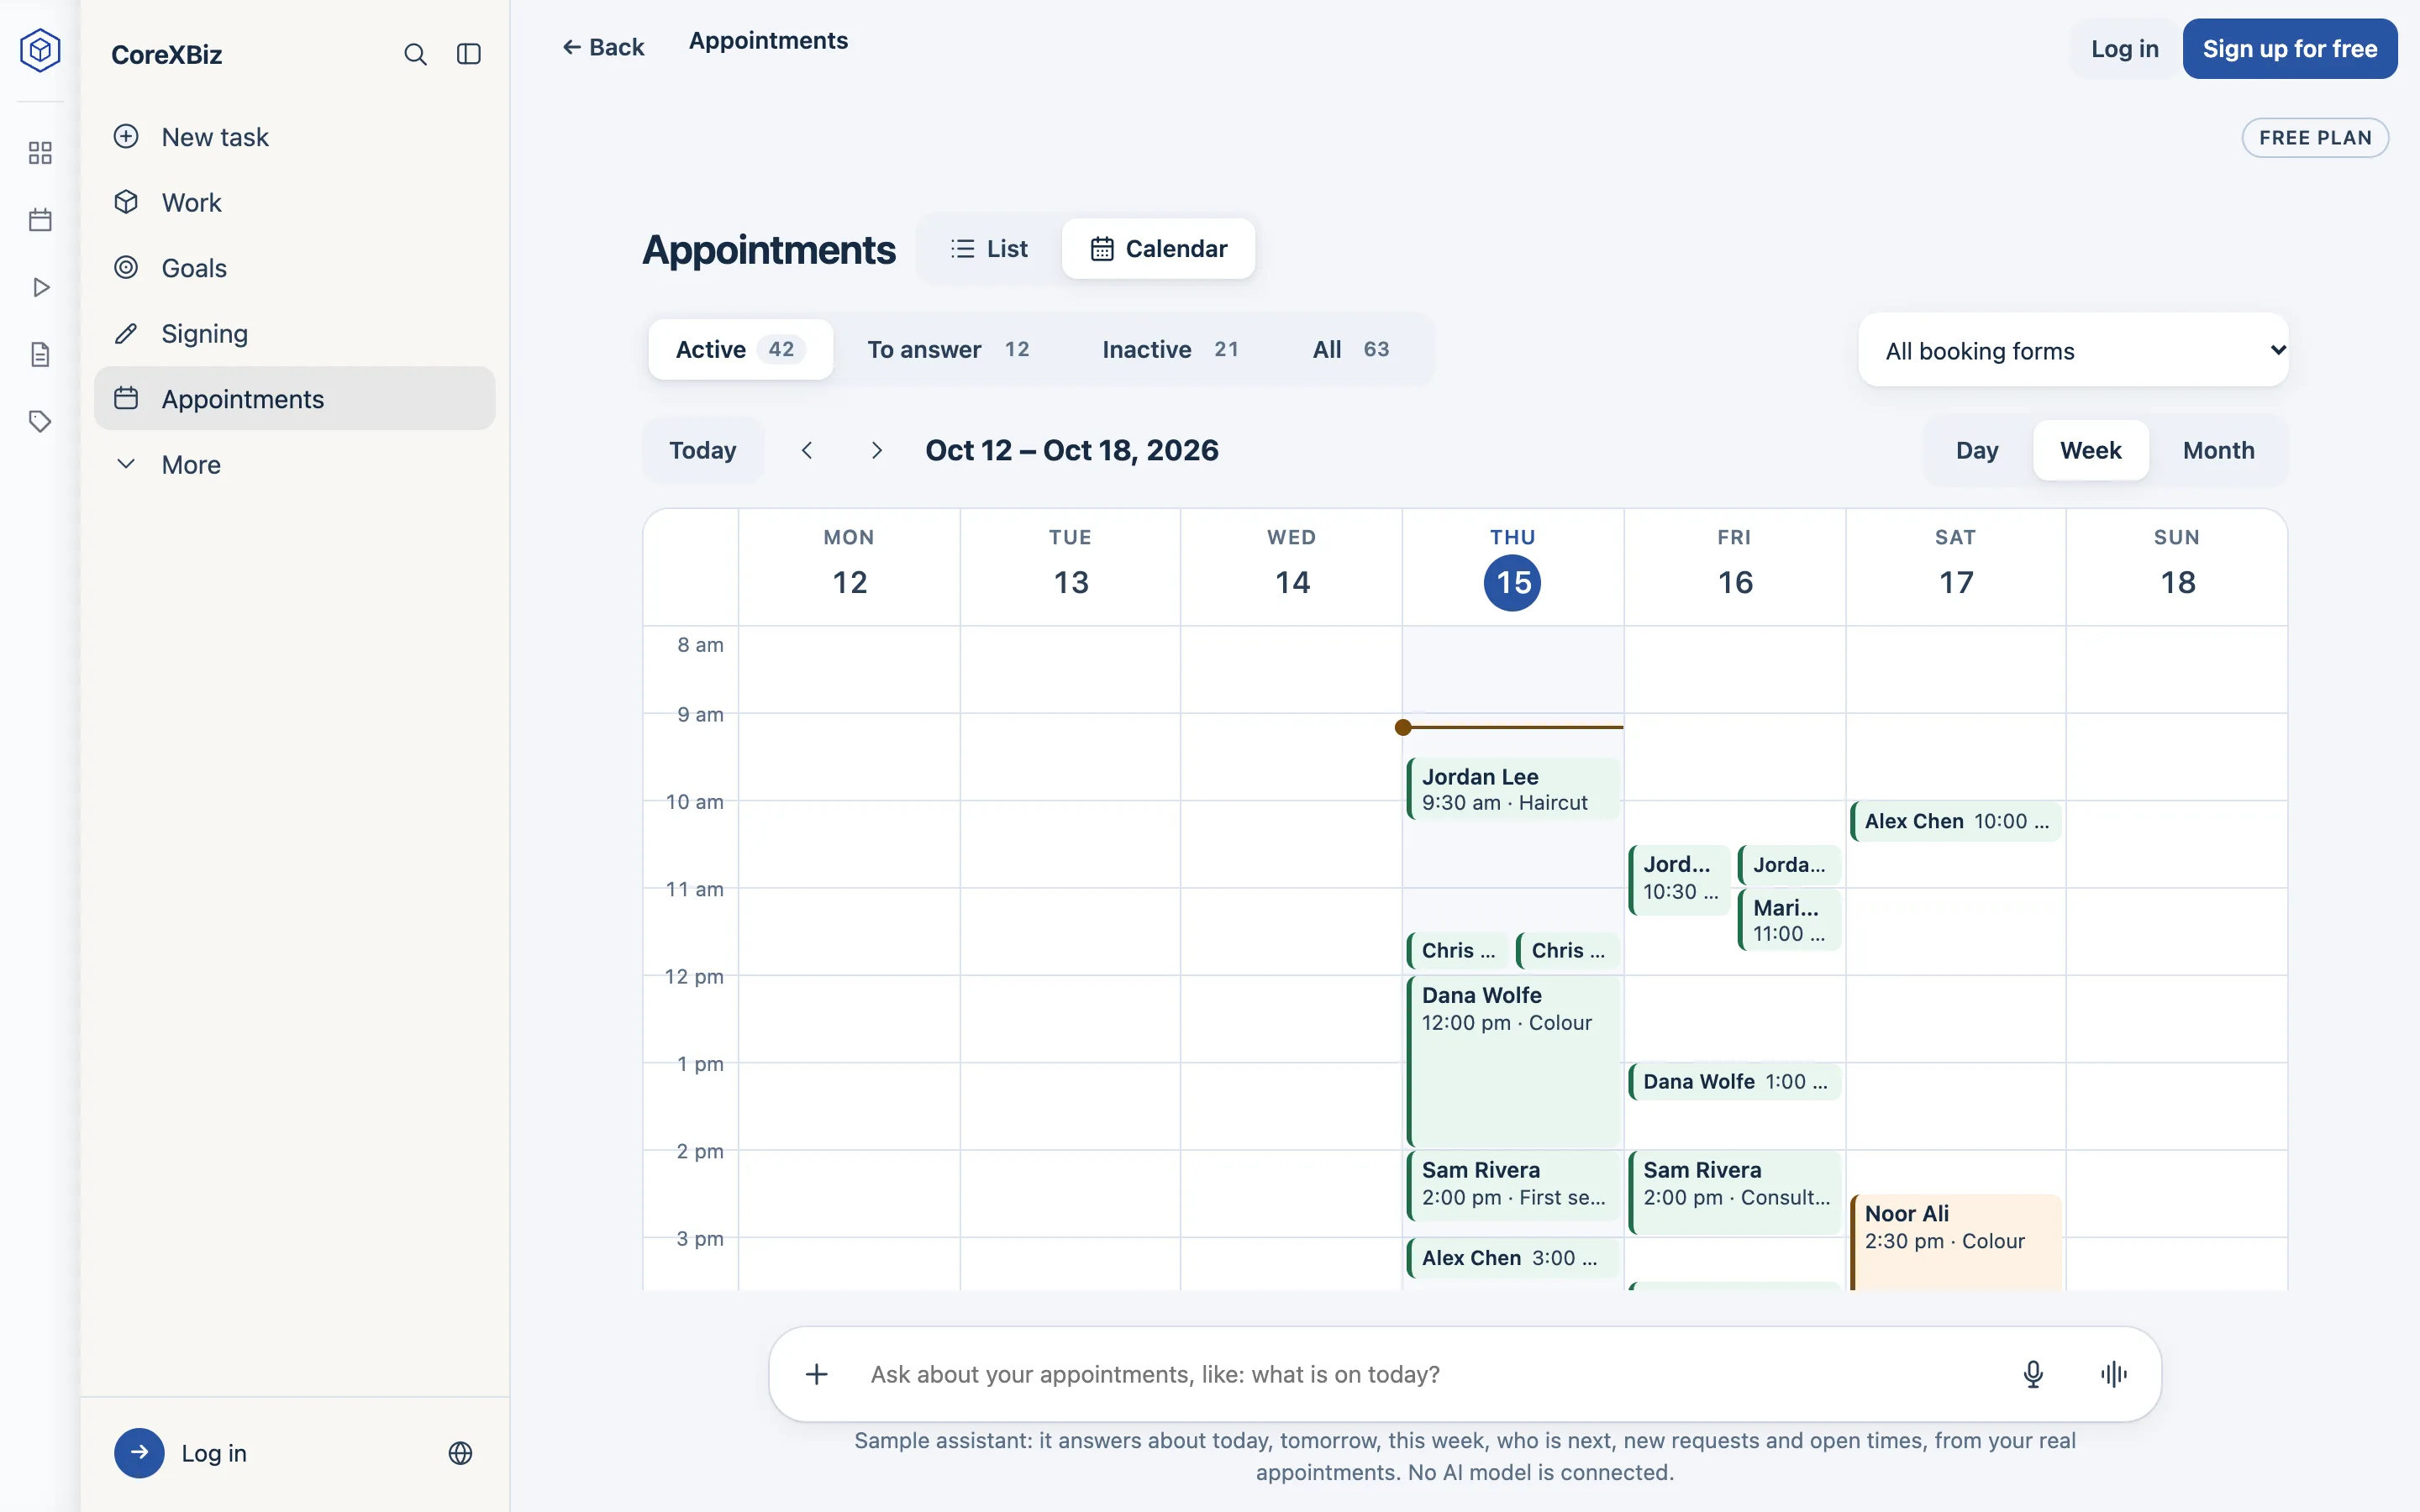Open the All booking forms dropdown
This screenshot has height=1512, width=2420.
pos(2073,350)
